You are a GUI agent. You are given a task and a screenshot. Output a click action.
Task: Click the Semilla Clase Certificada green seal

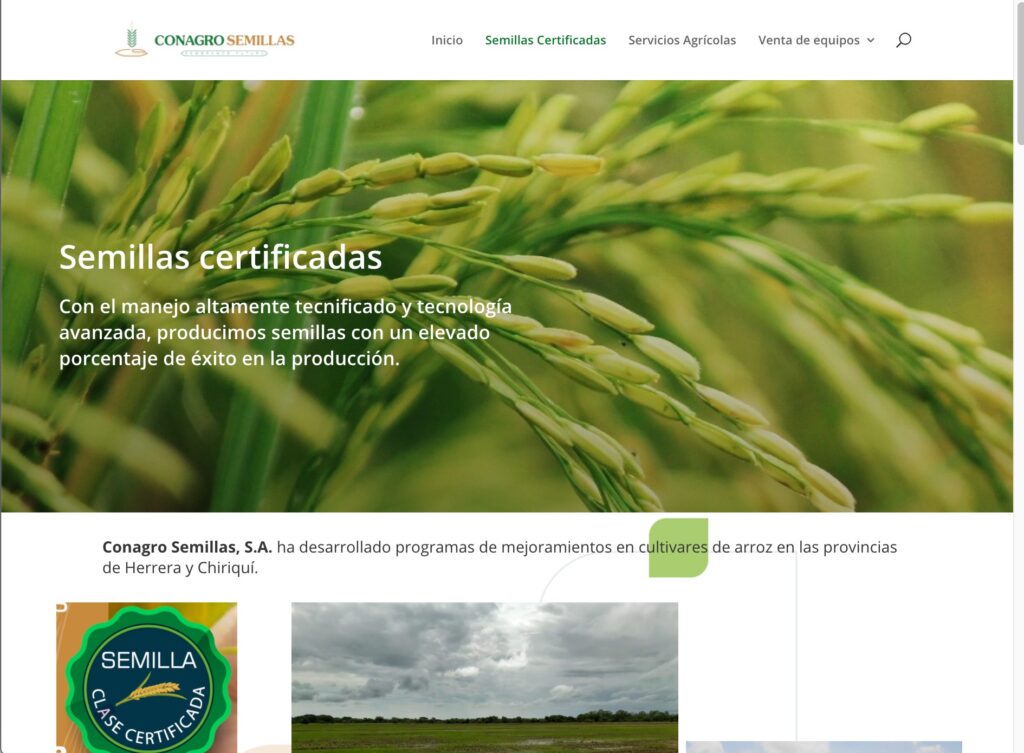[150, 678]
